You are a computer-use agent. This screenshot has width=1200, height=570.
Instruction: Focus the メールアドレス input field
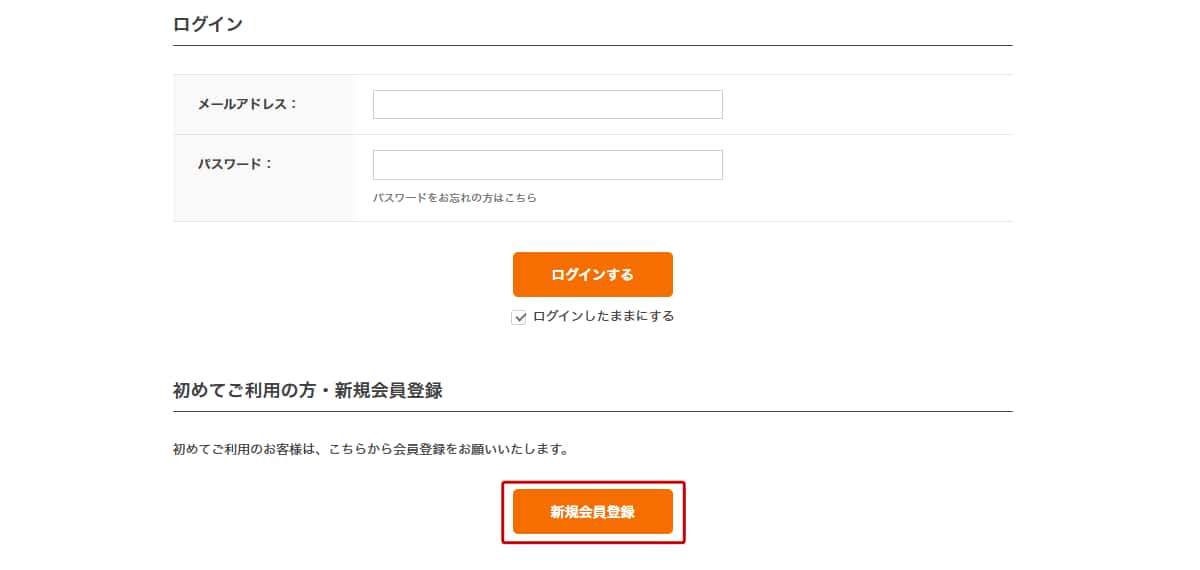[x=547, y=104]
